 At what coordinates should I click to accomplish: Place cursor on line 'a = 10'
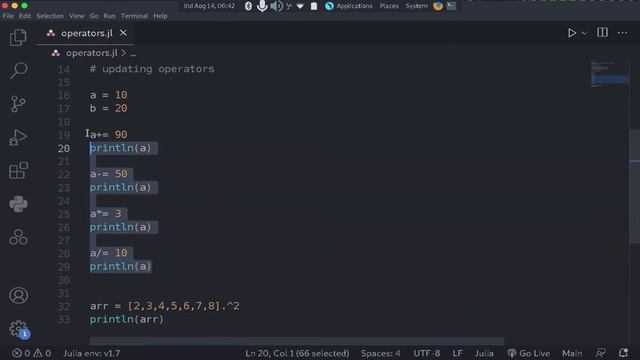click(x=109, y=95)
